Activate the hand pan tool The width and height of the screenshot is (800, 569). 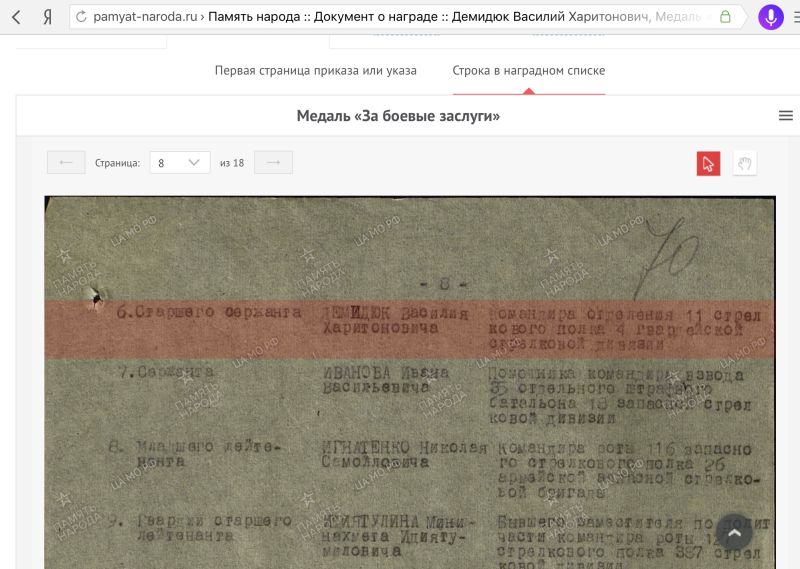pos(745,164)
